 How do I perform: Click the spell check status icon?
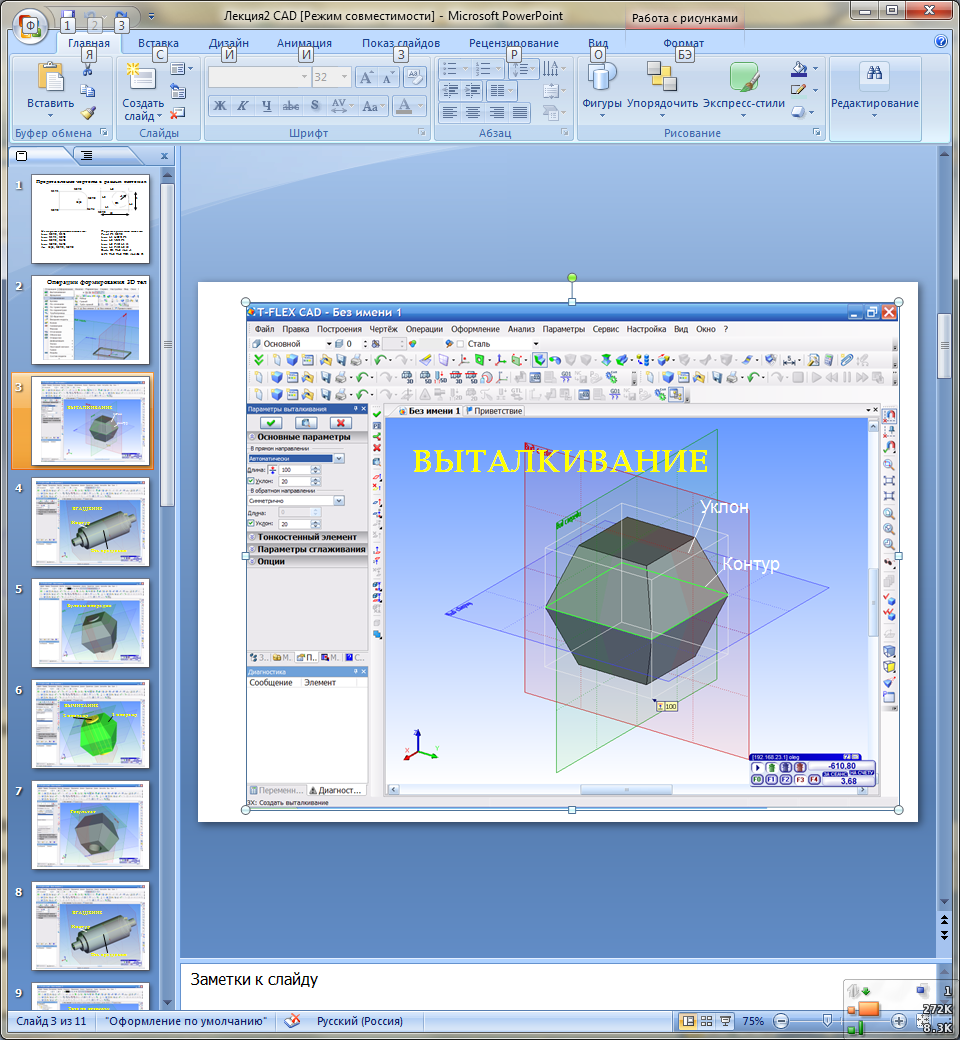292,1021
